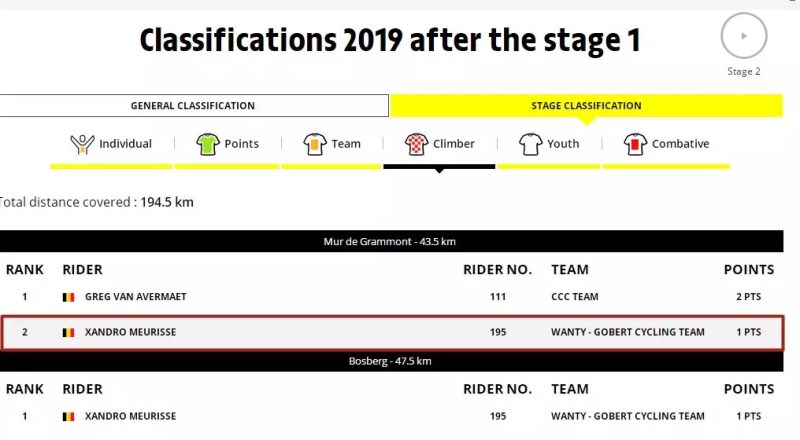Click the Bosberg climb header bar

391,360
